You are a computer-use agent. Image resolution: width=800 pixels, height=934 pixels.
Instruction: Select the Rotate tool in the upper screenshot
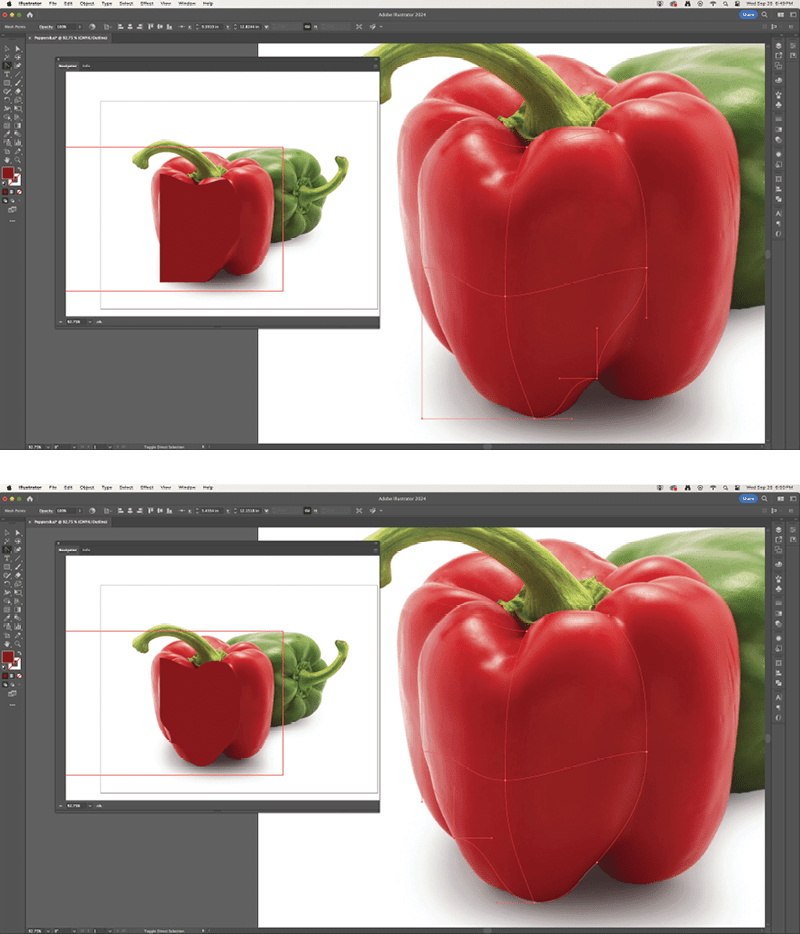7,100
